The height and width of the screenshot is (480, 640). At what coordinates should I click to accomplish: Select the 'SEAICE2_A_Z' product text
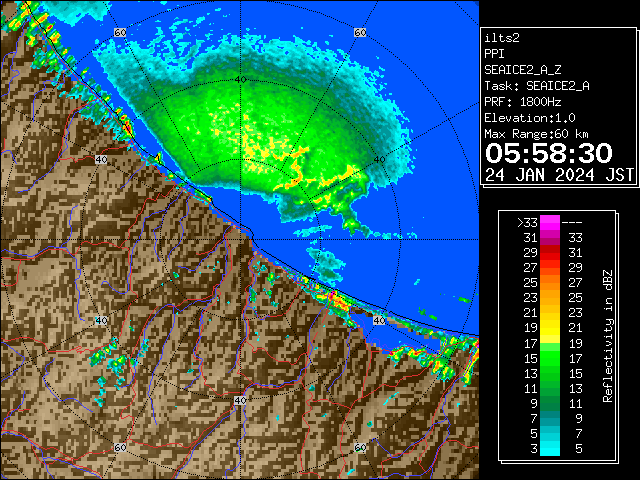point(523,70)
